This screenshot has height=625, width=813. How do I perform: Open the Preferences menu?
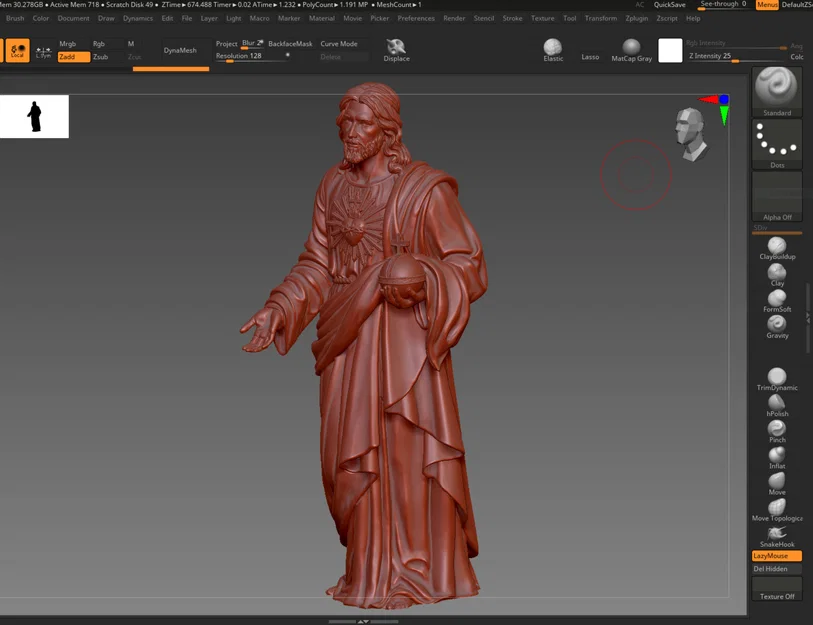[x=416, y=18]
